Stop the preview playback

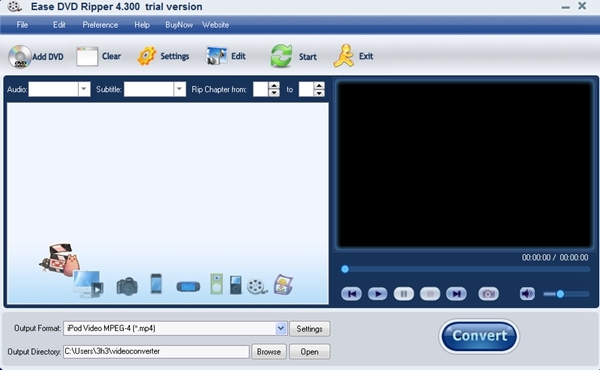click(430, 294)
